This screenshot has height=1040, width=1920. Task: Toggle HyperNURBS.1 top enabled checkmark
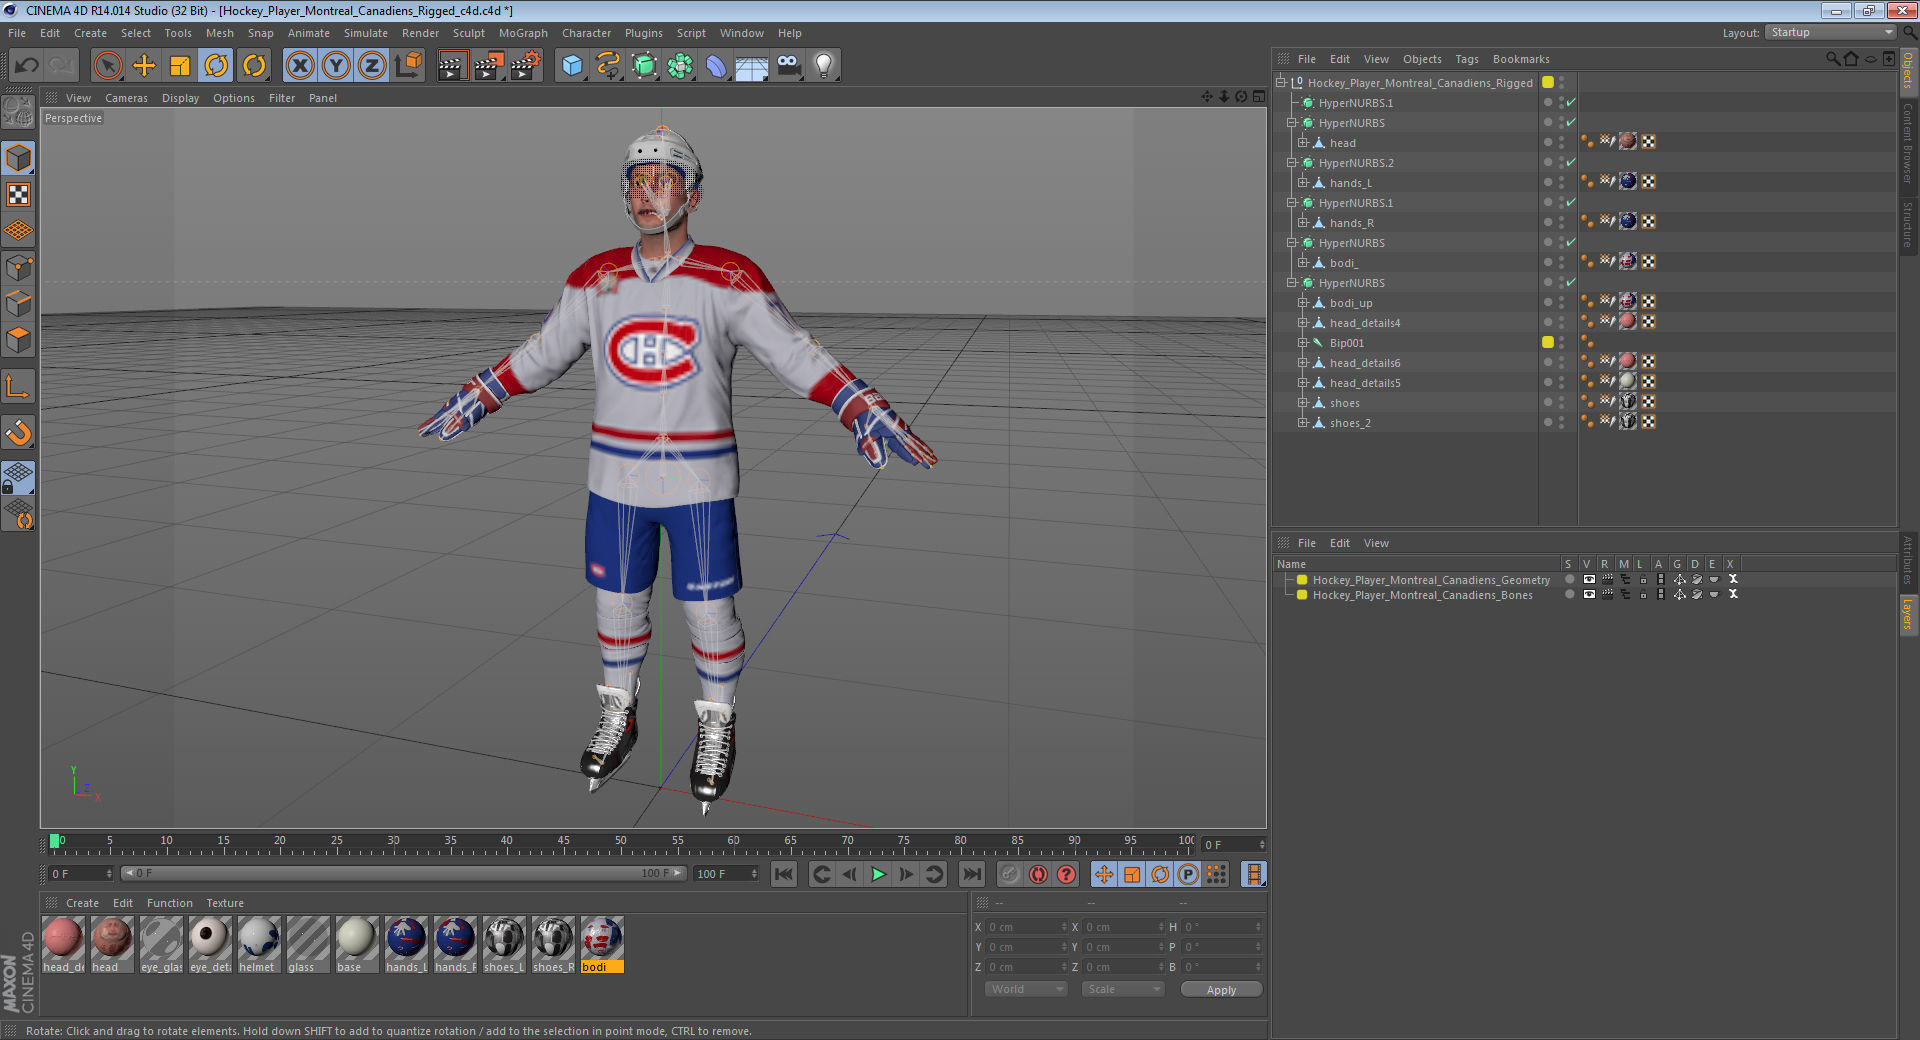coord(1571,103)
